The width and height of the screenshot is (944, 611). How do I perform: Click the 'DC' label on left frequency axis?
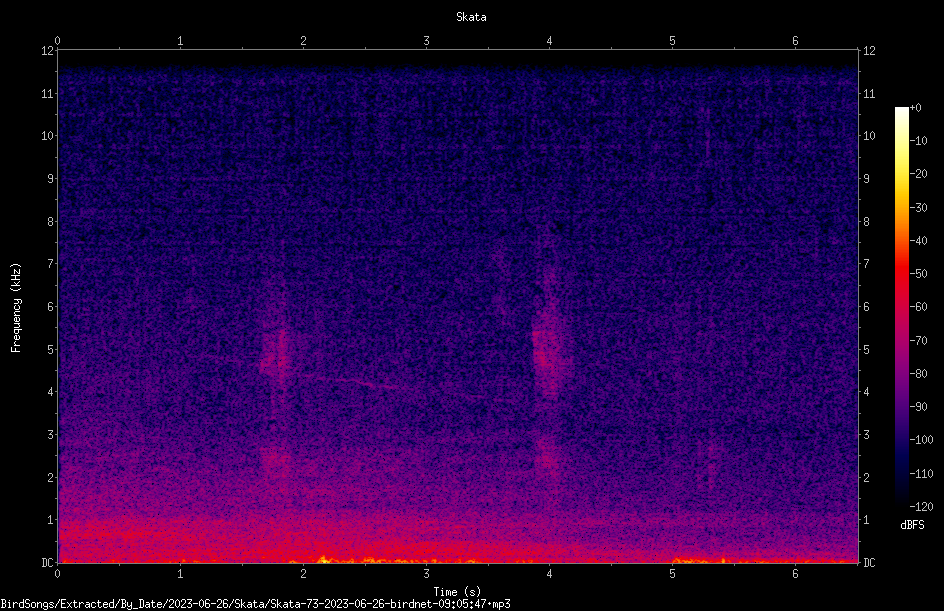pos(47,562)
